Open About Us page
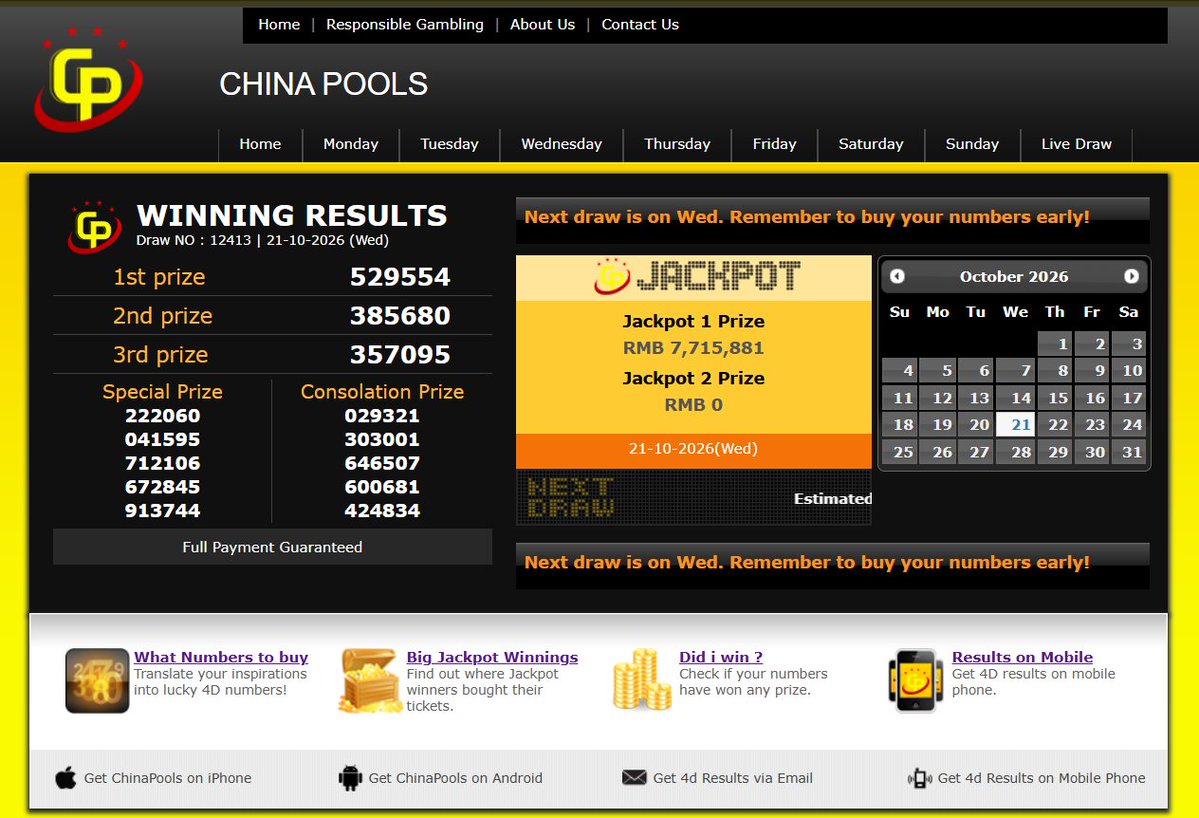The height and width of the screenshot is (818, 1199). tap(542, 24)
